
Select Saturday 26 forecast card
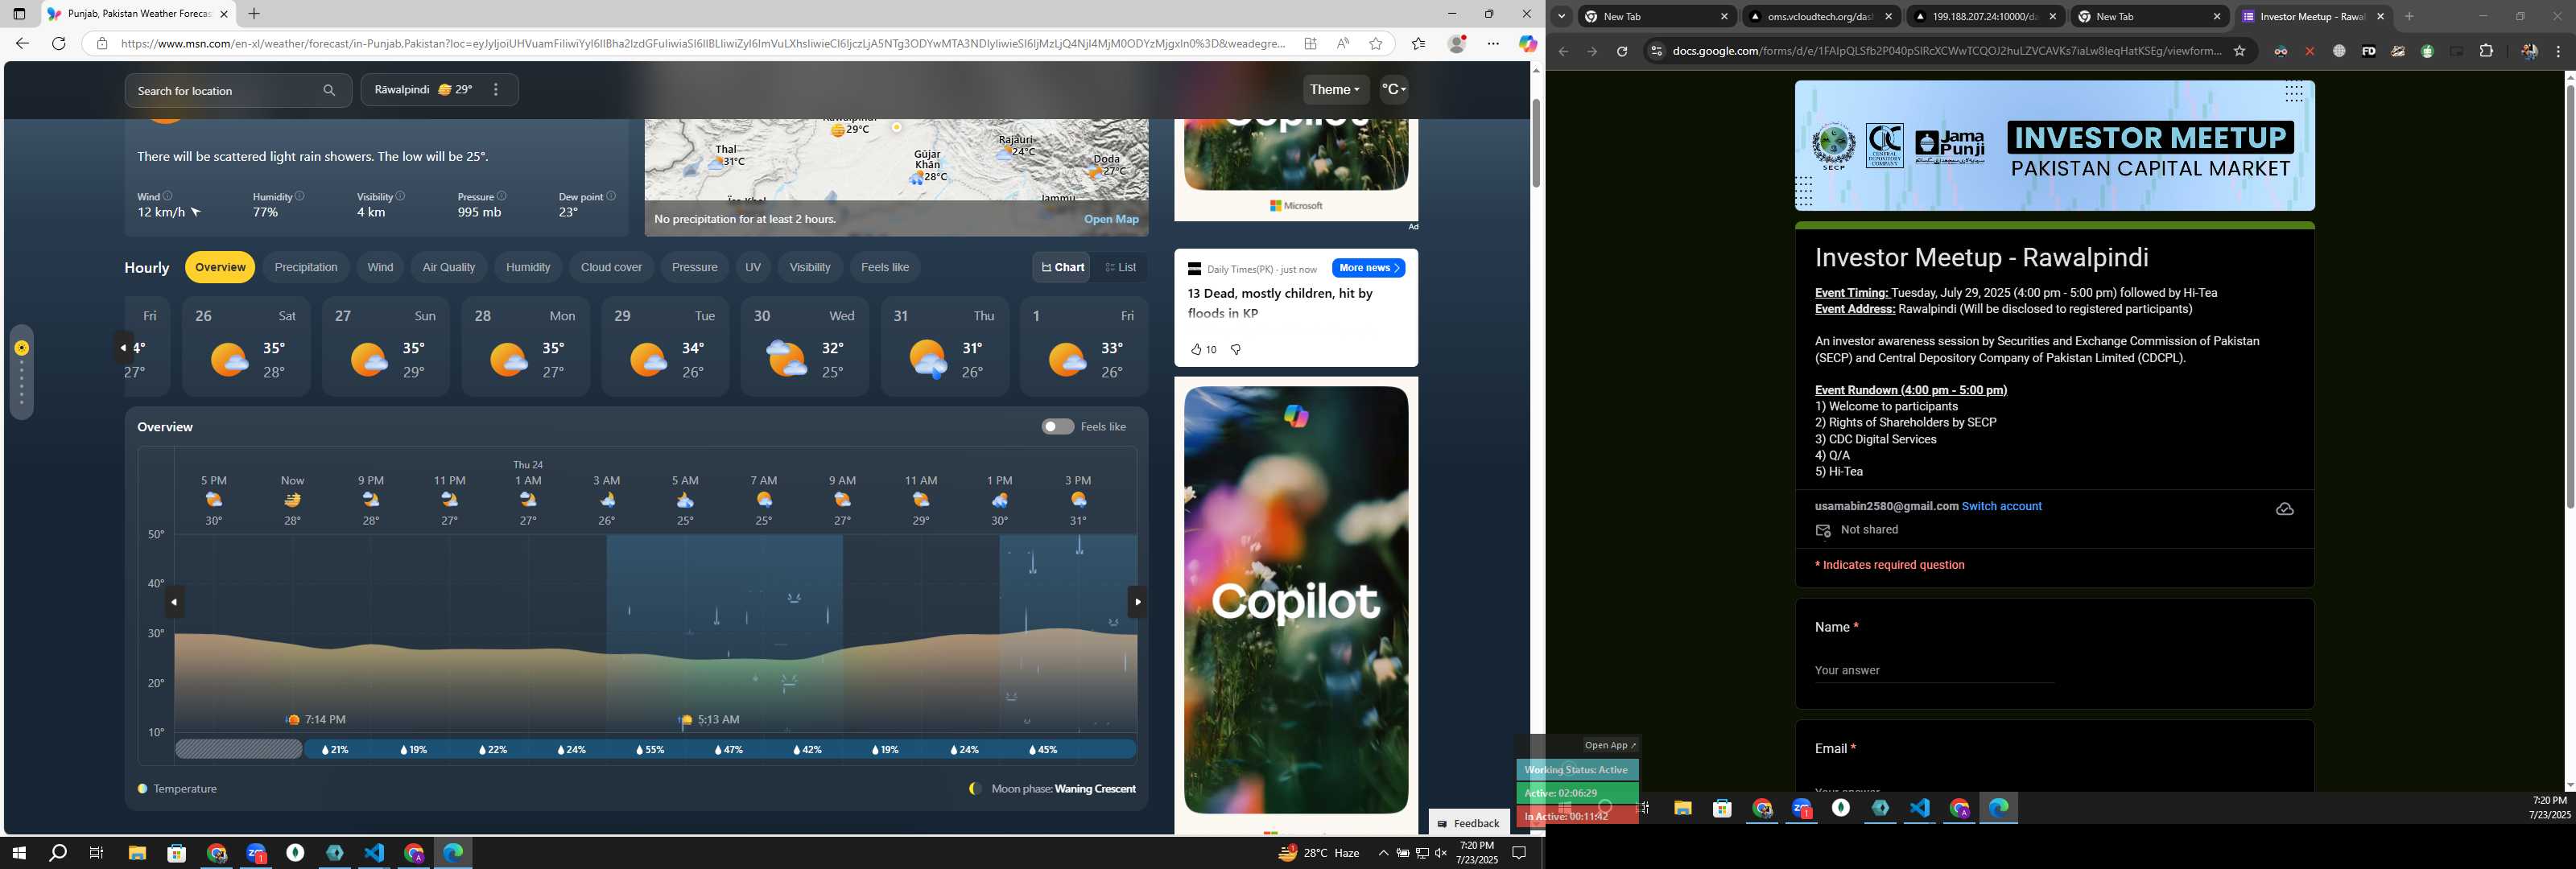coord(246,347)
